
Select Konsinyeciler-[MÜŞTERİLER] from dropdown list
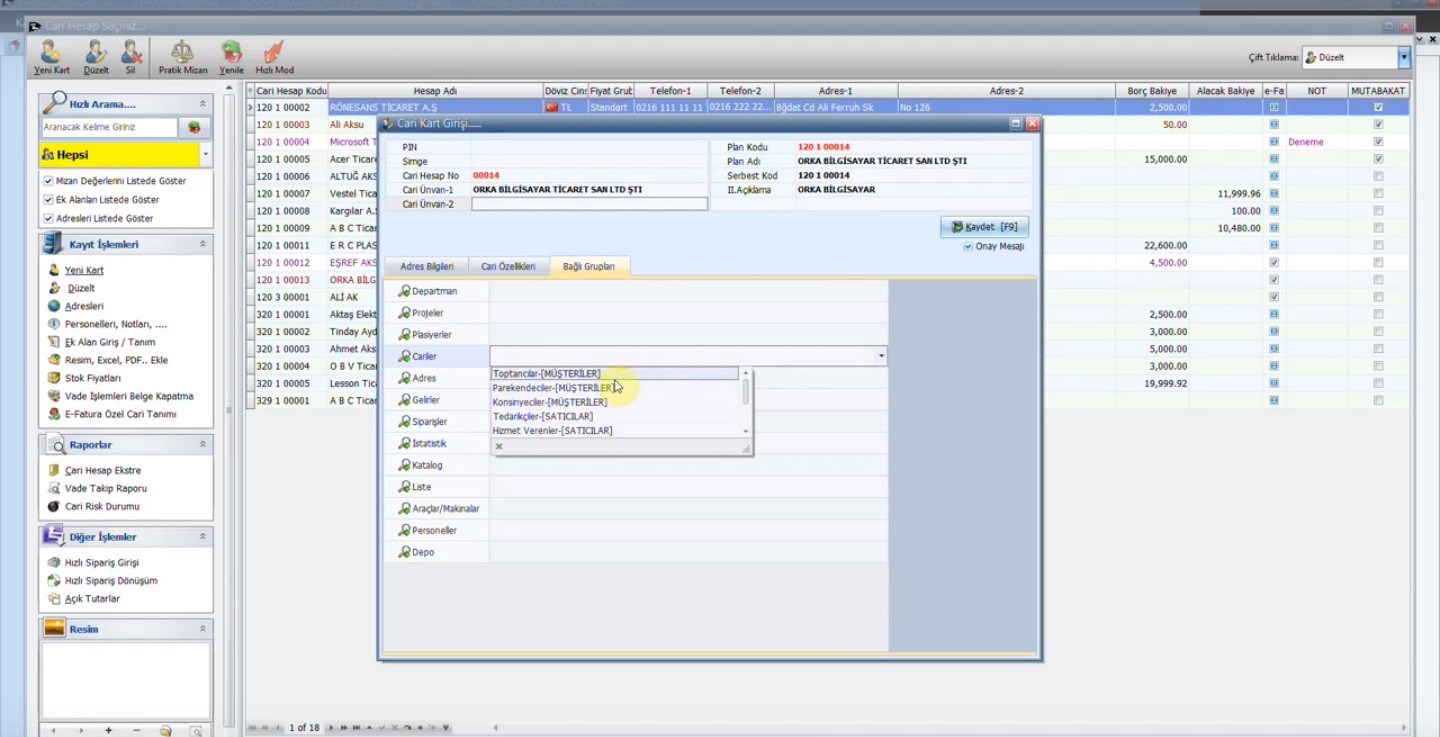pos(615,402)
